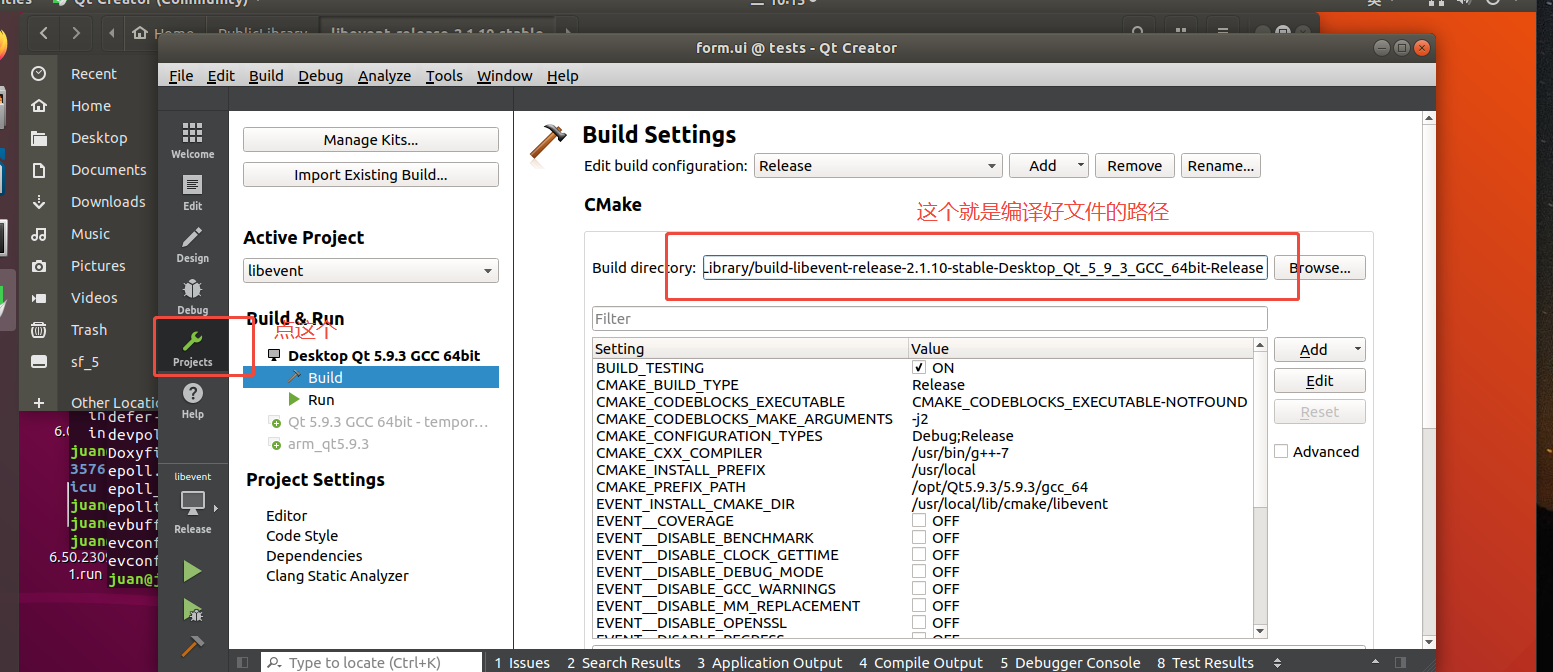Go back in Files window
The width and height of the screenshot is (1553, 672).
(43, 33)
